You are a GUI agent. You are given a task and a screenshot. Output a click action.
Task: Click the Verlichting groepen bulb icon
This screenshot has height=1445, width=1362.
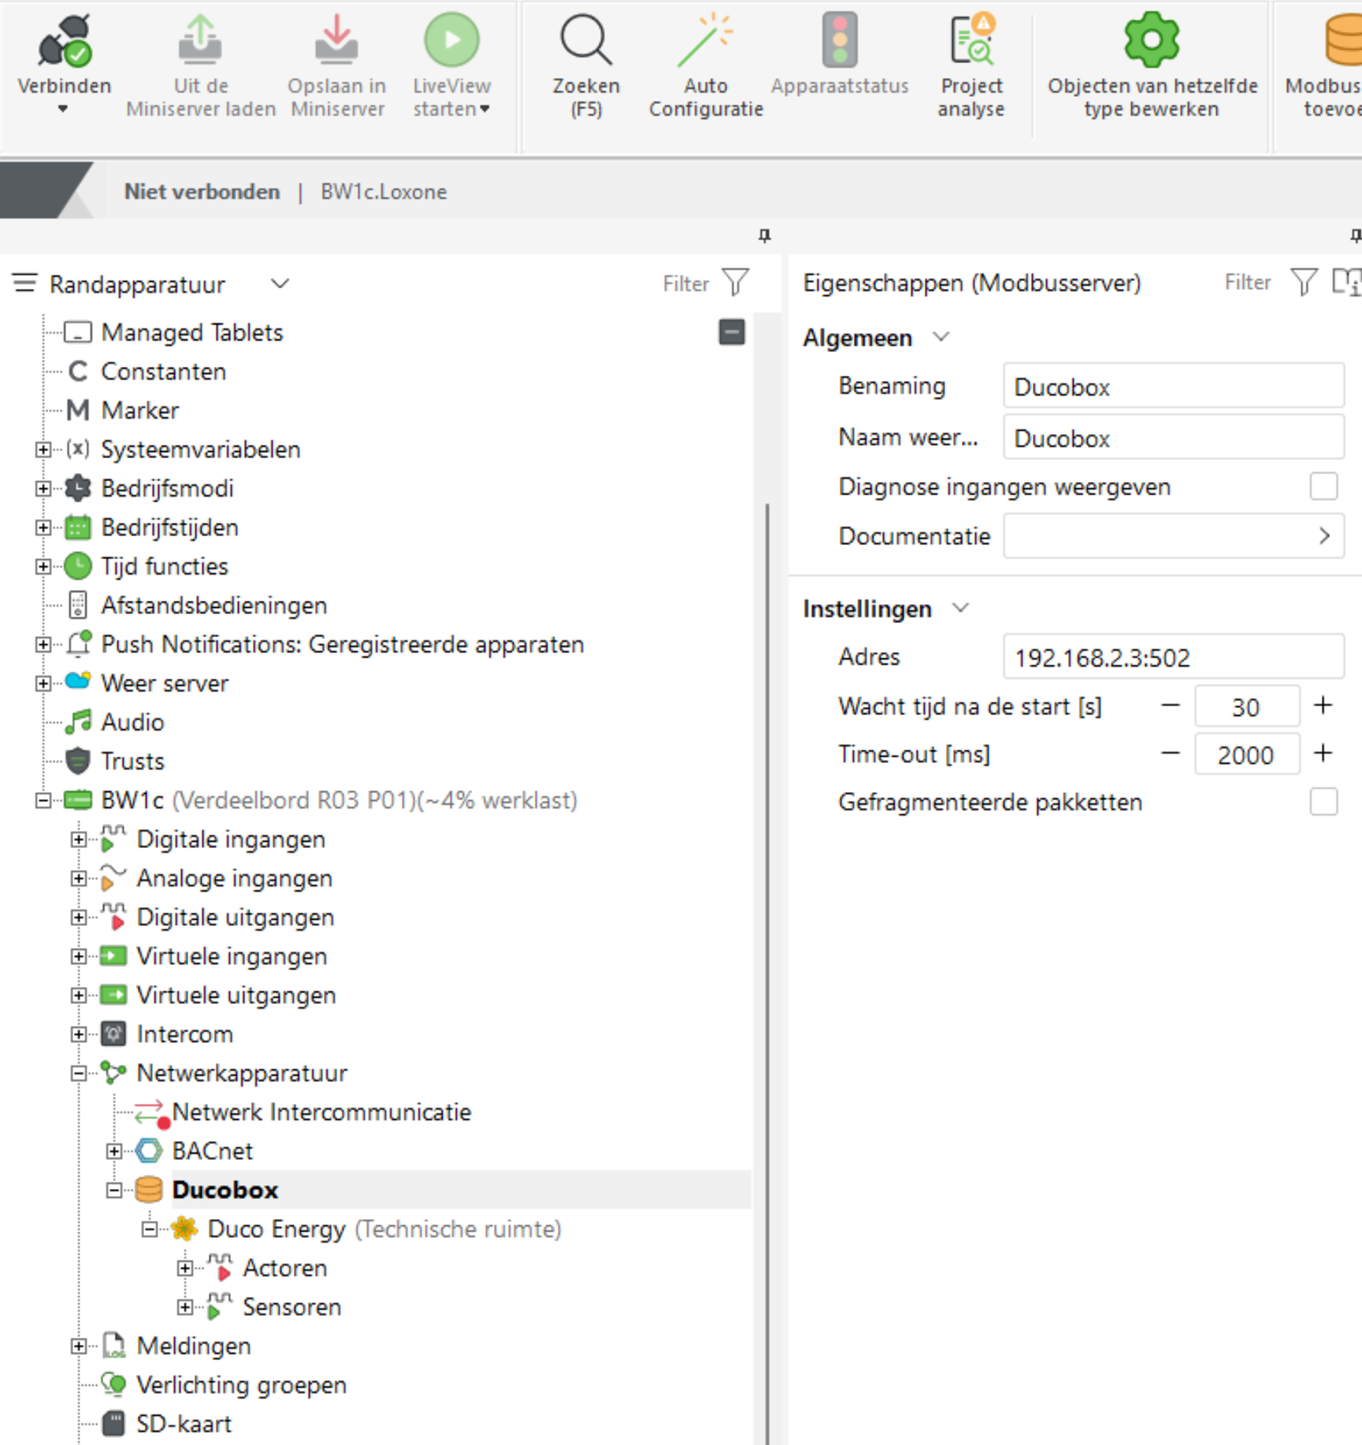(x=114, y=1385)
